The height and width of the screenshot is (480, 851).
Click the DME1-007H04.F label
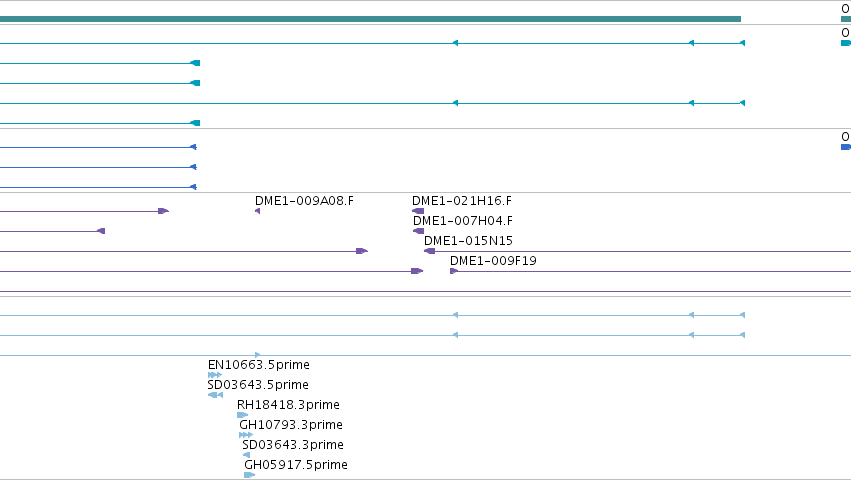(463, 221)
